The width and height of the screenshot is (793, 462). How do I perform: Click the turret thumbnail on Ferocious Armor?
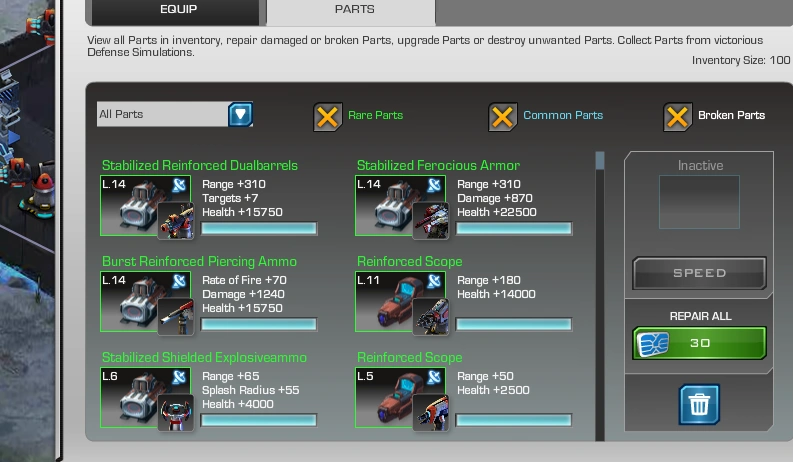click(x=431, y=221)
